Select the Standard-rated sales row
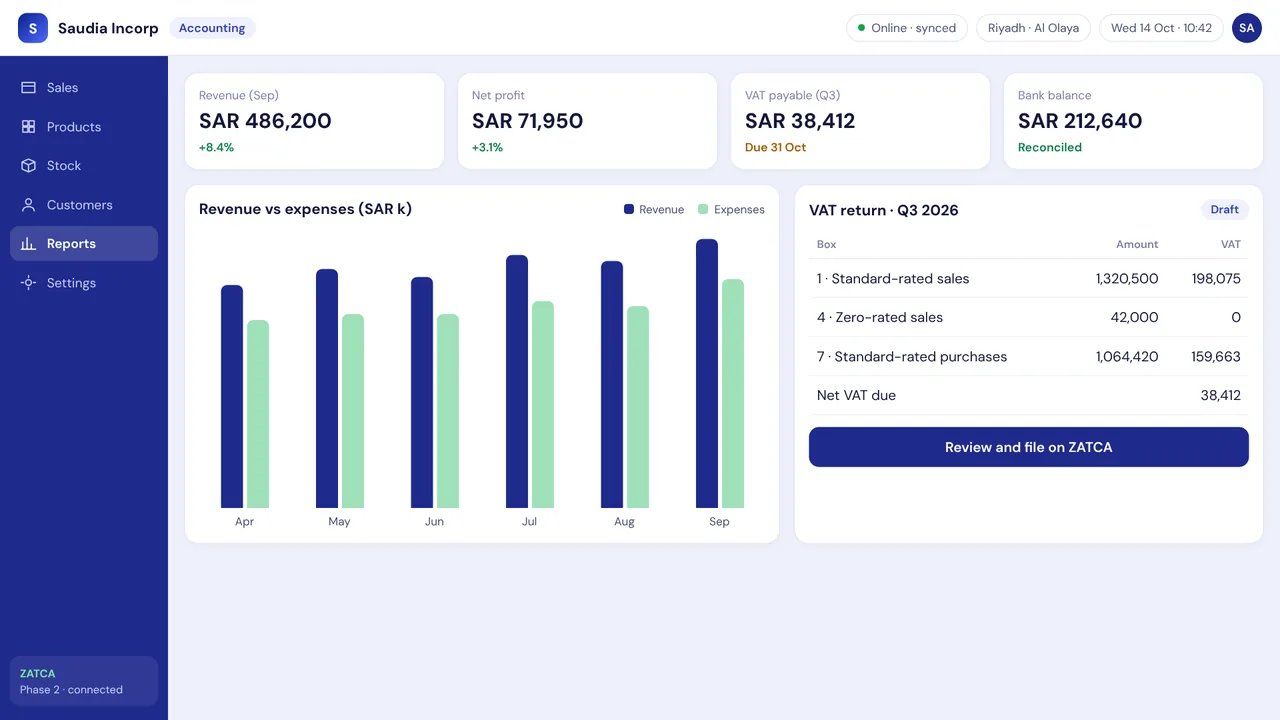This screenshot has width=1280, height=720. 1029,279
